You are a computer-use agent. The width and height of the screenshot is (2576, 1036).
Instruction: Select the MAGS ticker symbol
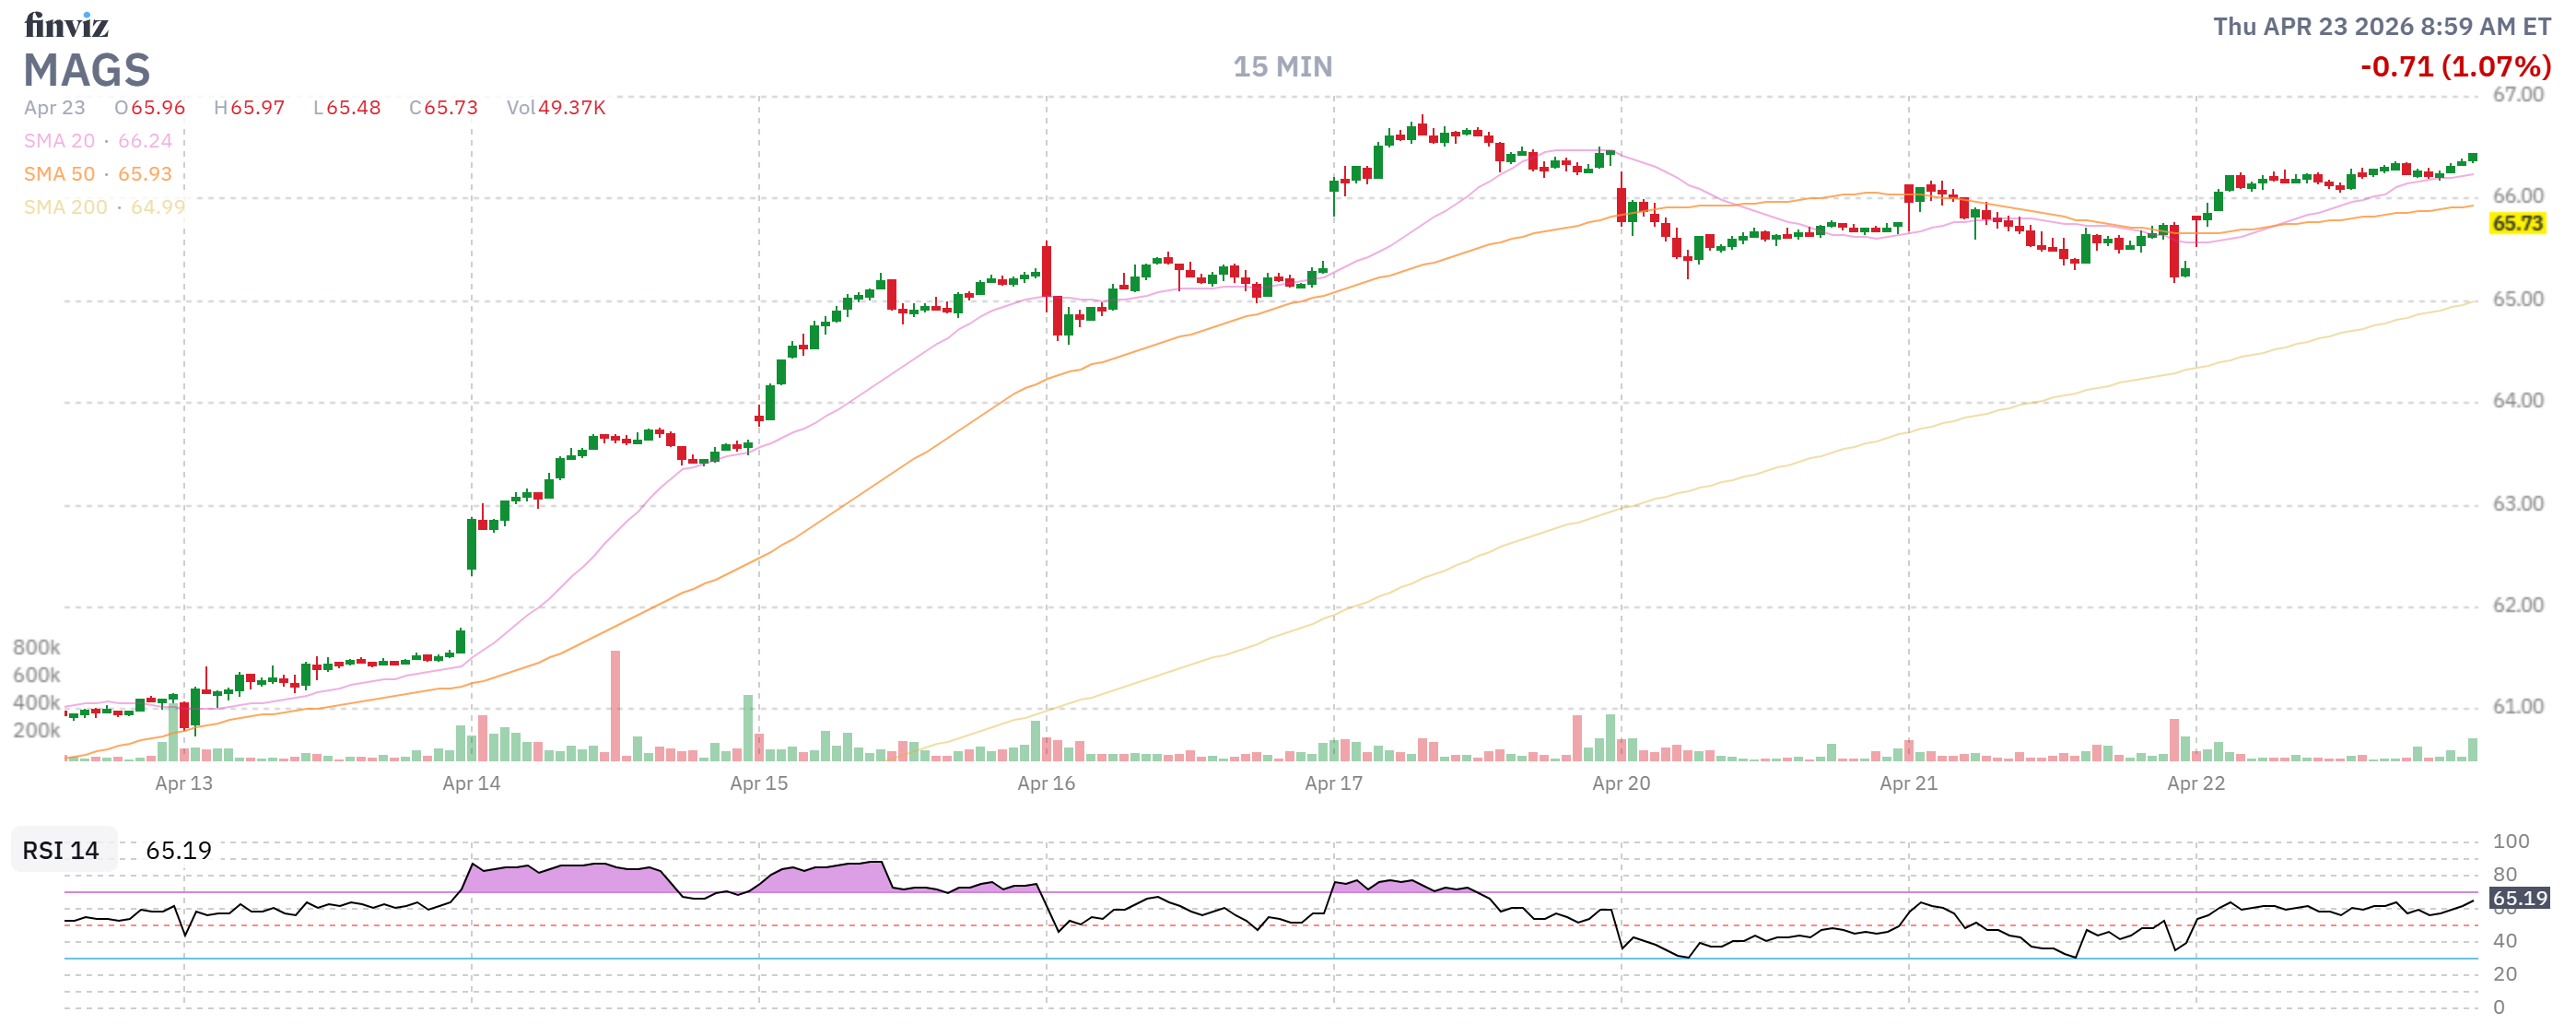(88, 71)
